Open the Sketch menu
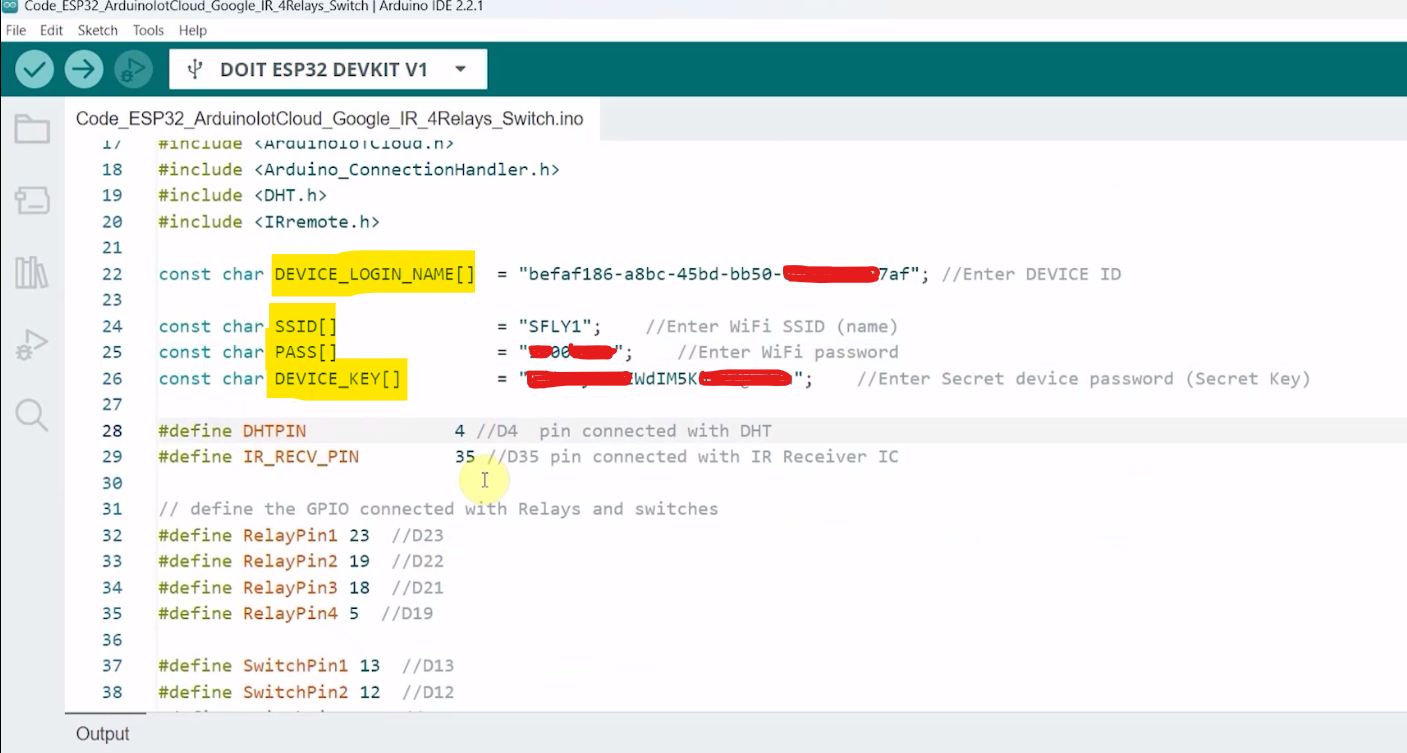Viewport: 1407px width, 753px height. 97,30
